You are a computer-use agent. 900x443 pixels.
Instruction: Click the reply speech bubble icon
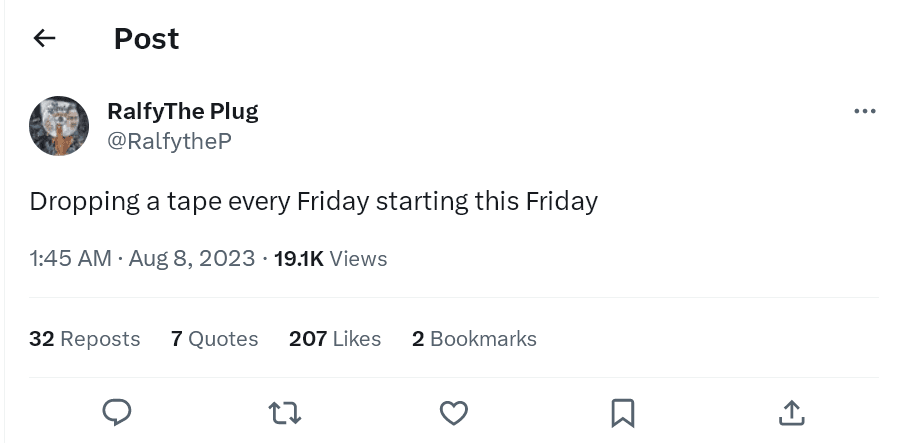click(118, 411)
